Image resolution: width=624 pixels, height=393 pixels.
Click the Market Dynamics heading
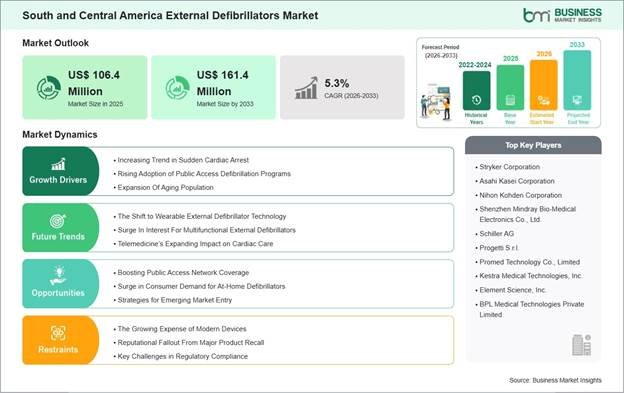tap(60, 134)
